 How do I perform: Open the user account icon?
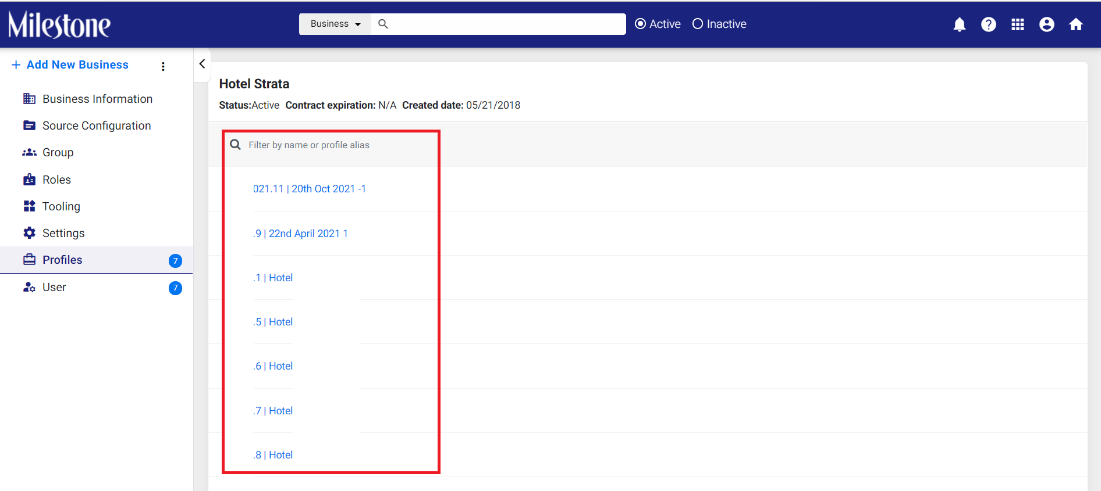click(1047, 25)
